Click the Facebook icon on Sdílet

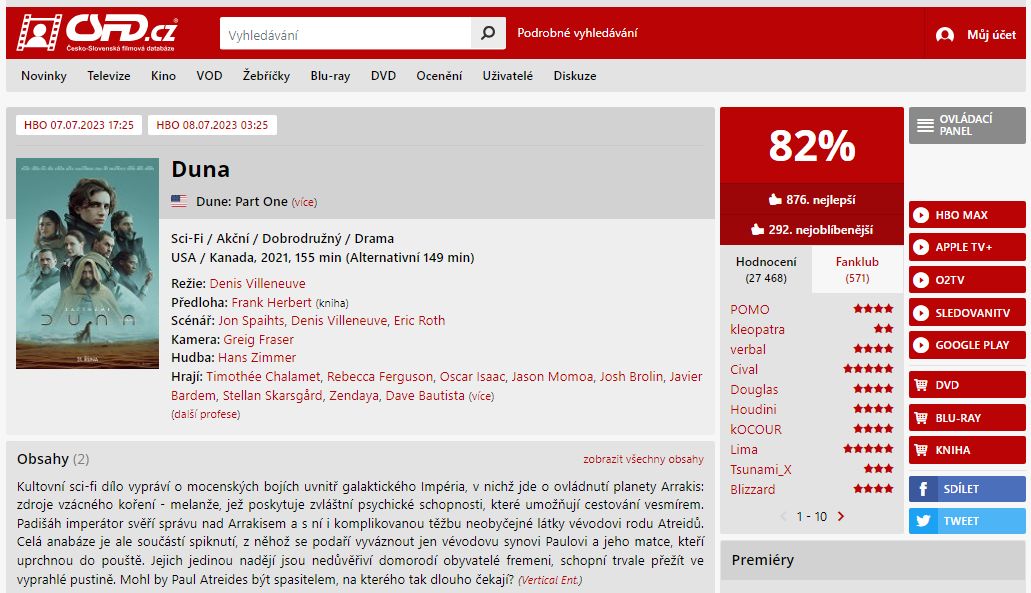[x=923, y=489]
